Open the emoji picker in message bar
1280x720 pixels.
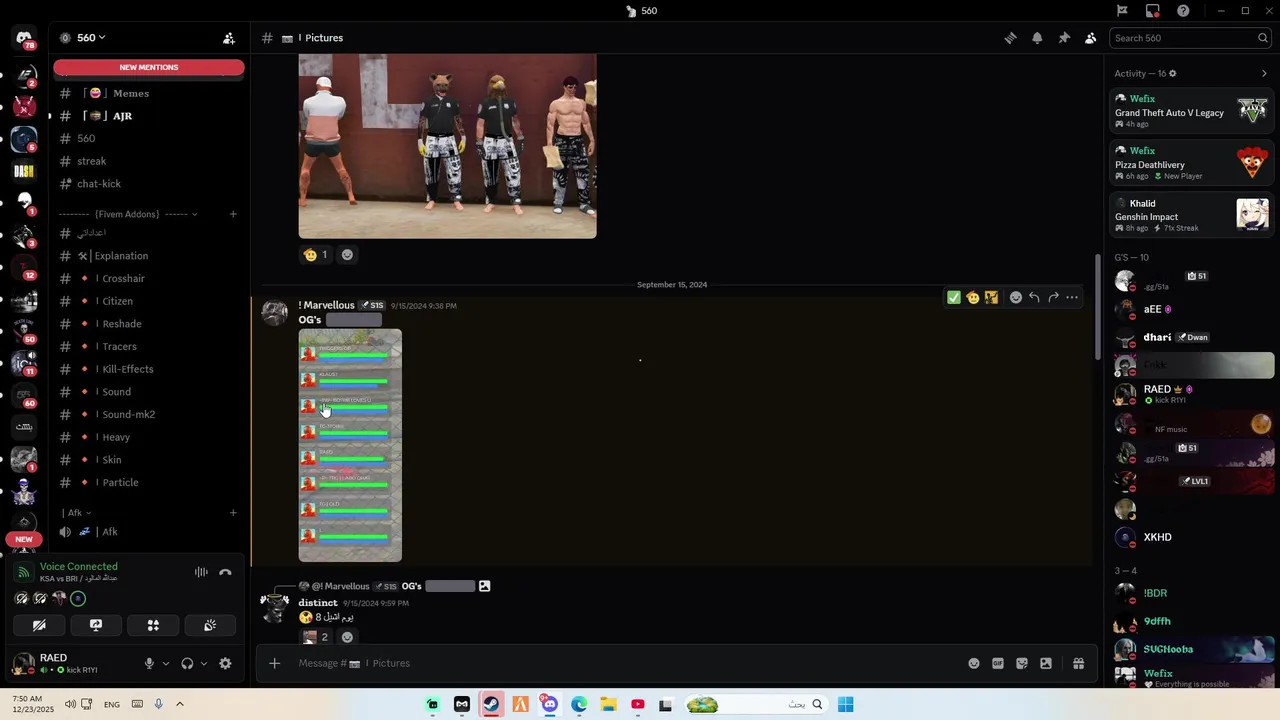click(x=974, y=663)
